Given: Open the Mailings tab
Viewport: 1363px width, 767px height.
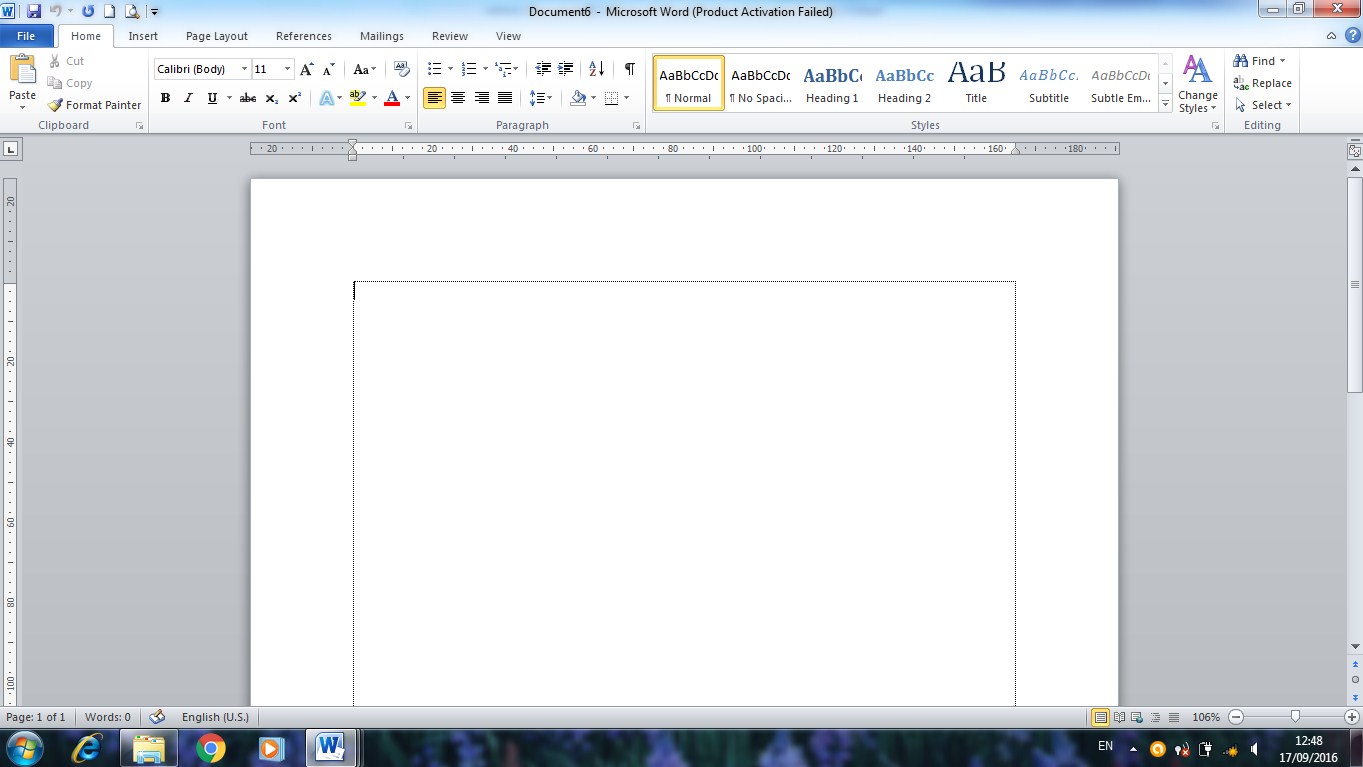Looking at the screenshot, I should [381, 35].
